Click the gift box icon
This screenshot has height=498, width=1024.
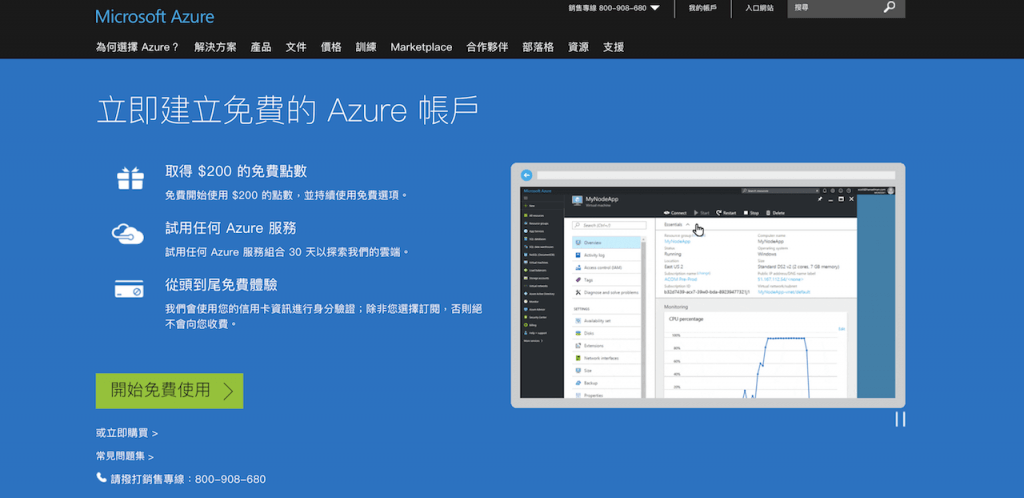(130, 178)
